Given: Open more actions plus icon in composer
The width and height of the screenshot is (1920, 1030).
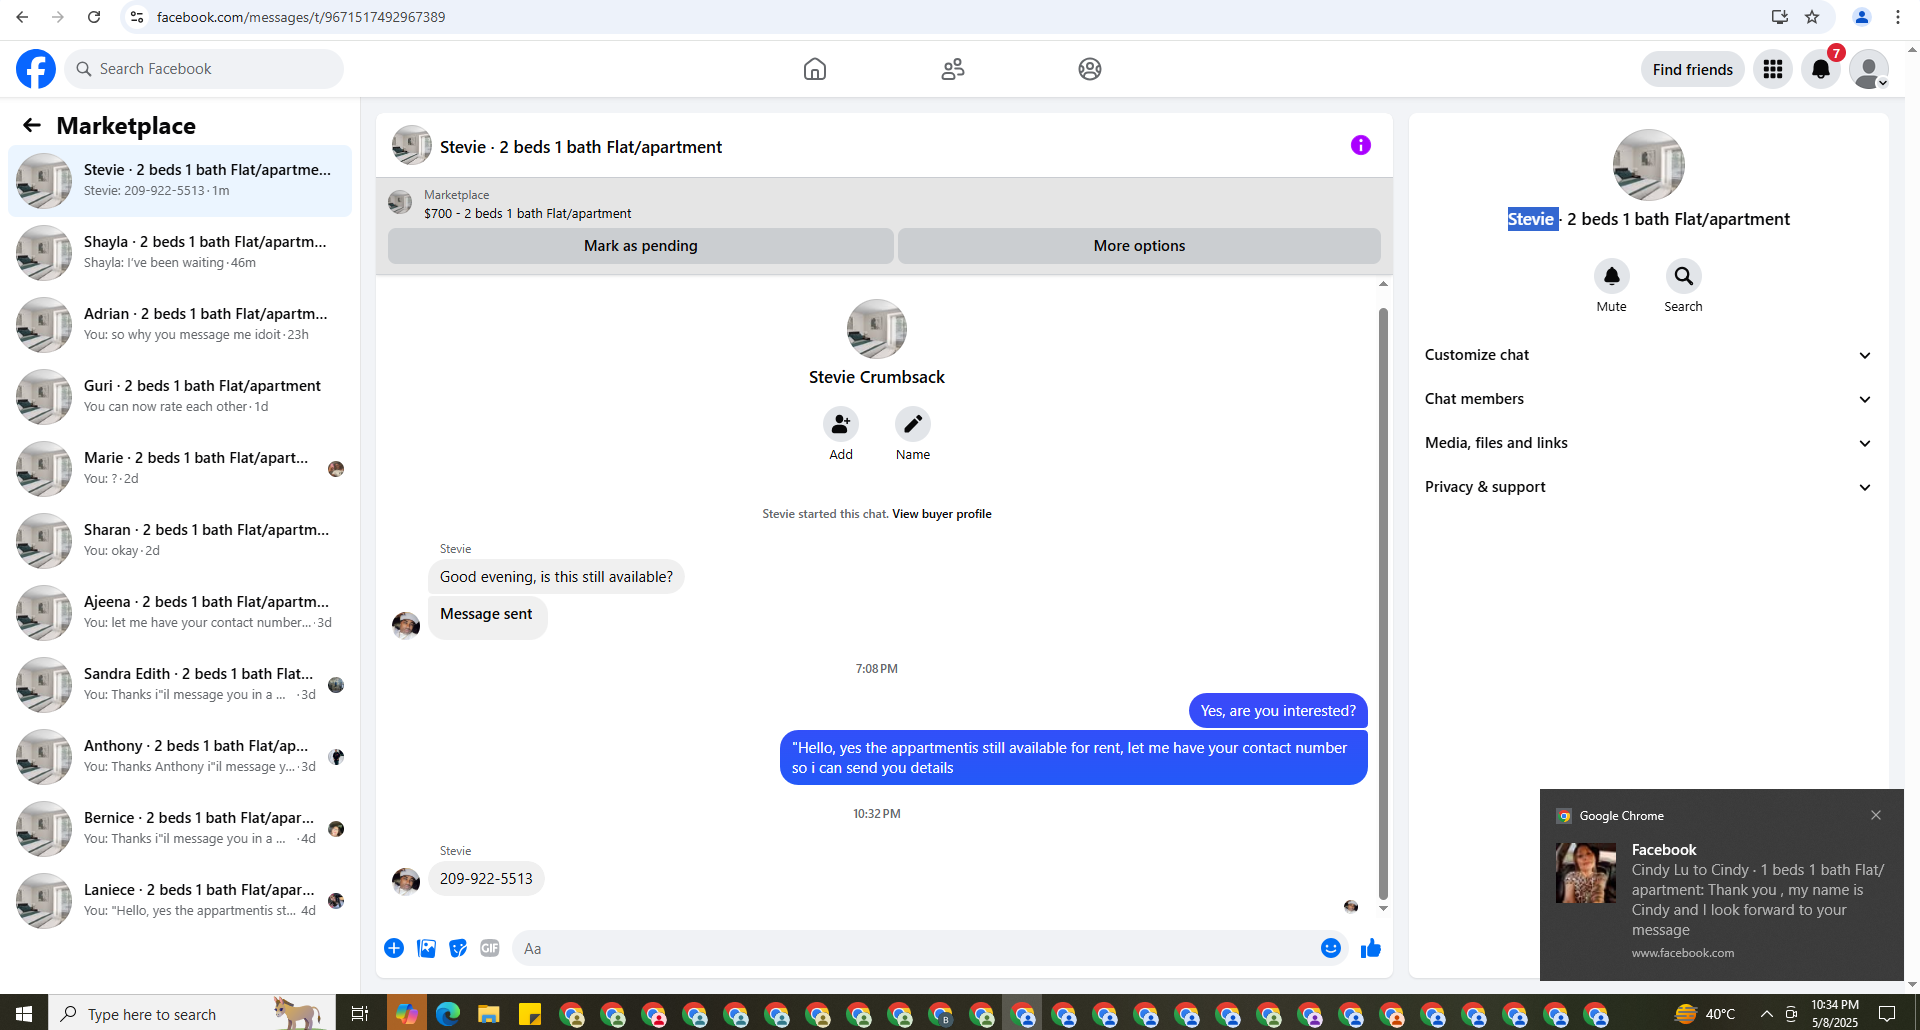Looking at the screenshot, I should 394,948.
